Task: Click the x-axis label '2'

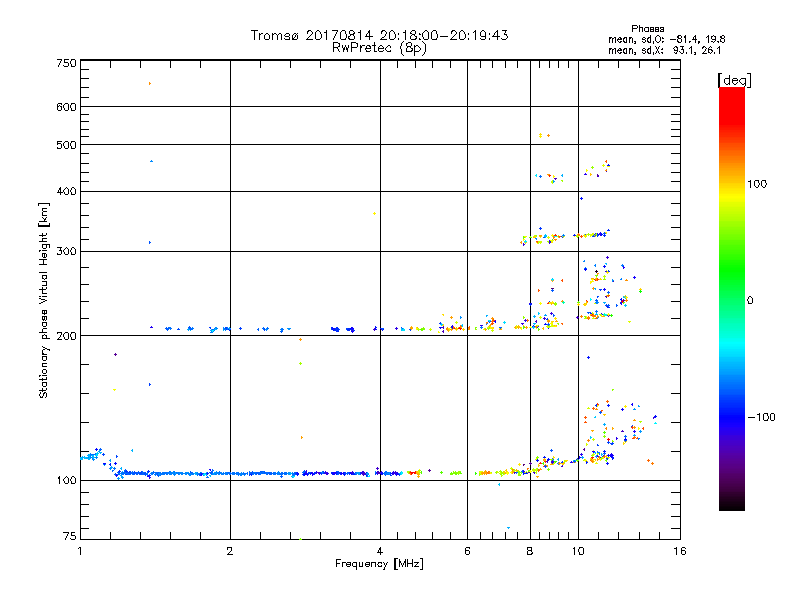Action: 230,551
